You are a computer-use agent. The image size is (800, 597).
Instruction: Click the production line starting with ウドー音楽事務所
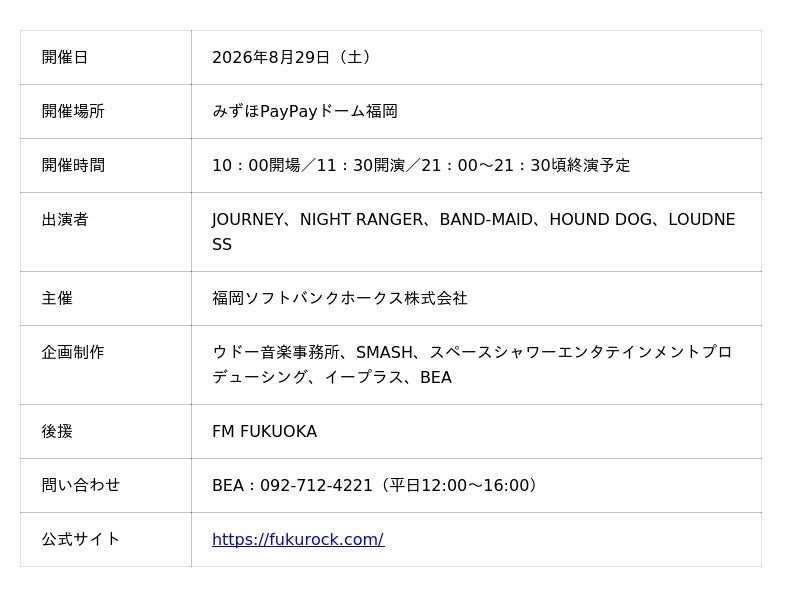[472, 352]
